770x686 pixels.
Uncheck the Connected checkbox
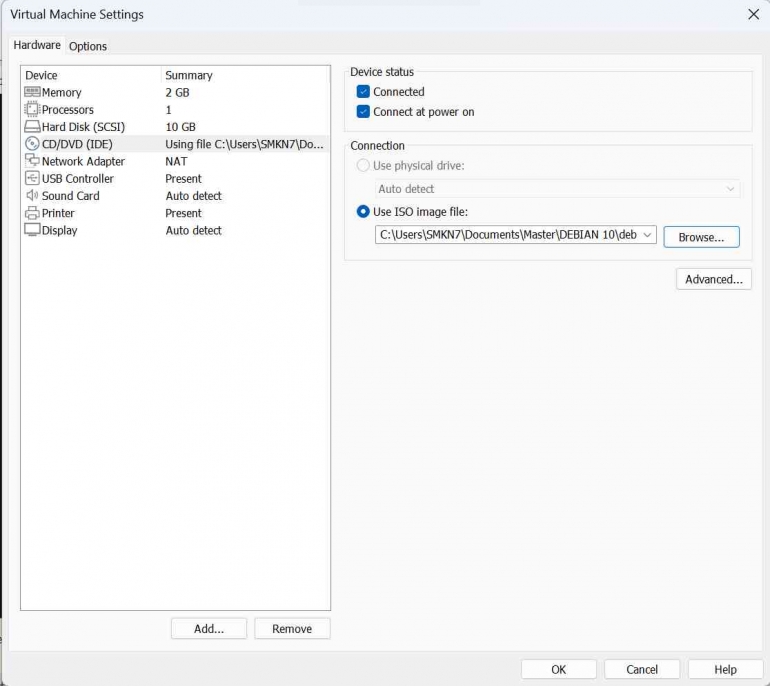(363, 92)
